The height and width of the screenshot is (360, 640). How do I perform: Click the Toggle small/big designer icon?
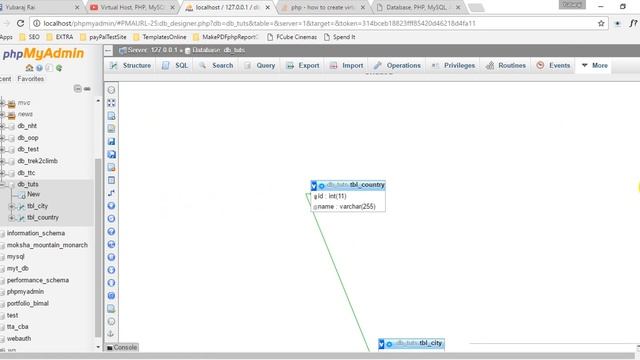pyautogui.click(x=111, y=283)
